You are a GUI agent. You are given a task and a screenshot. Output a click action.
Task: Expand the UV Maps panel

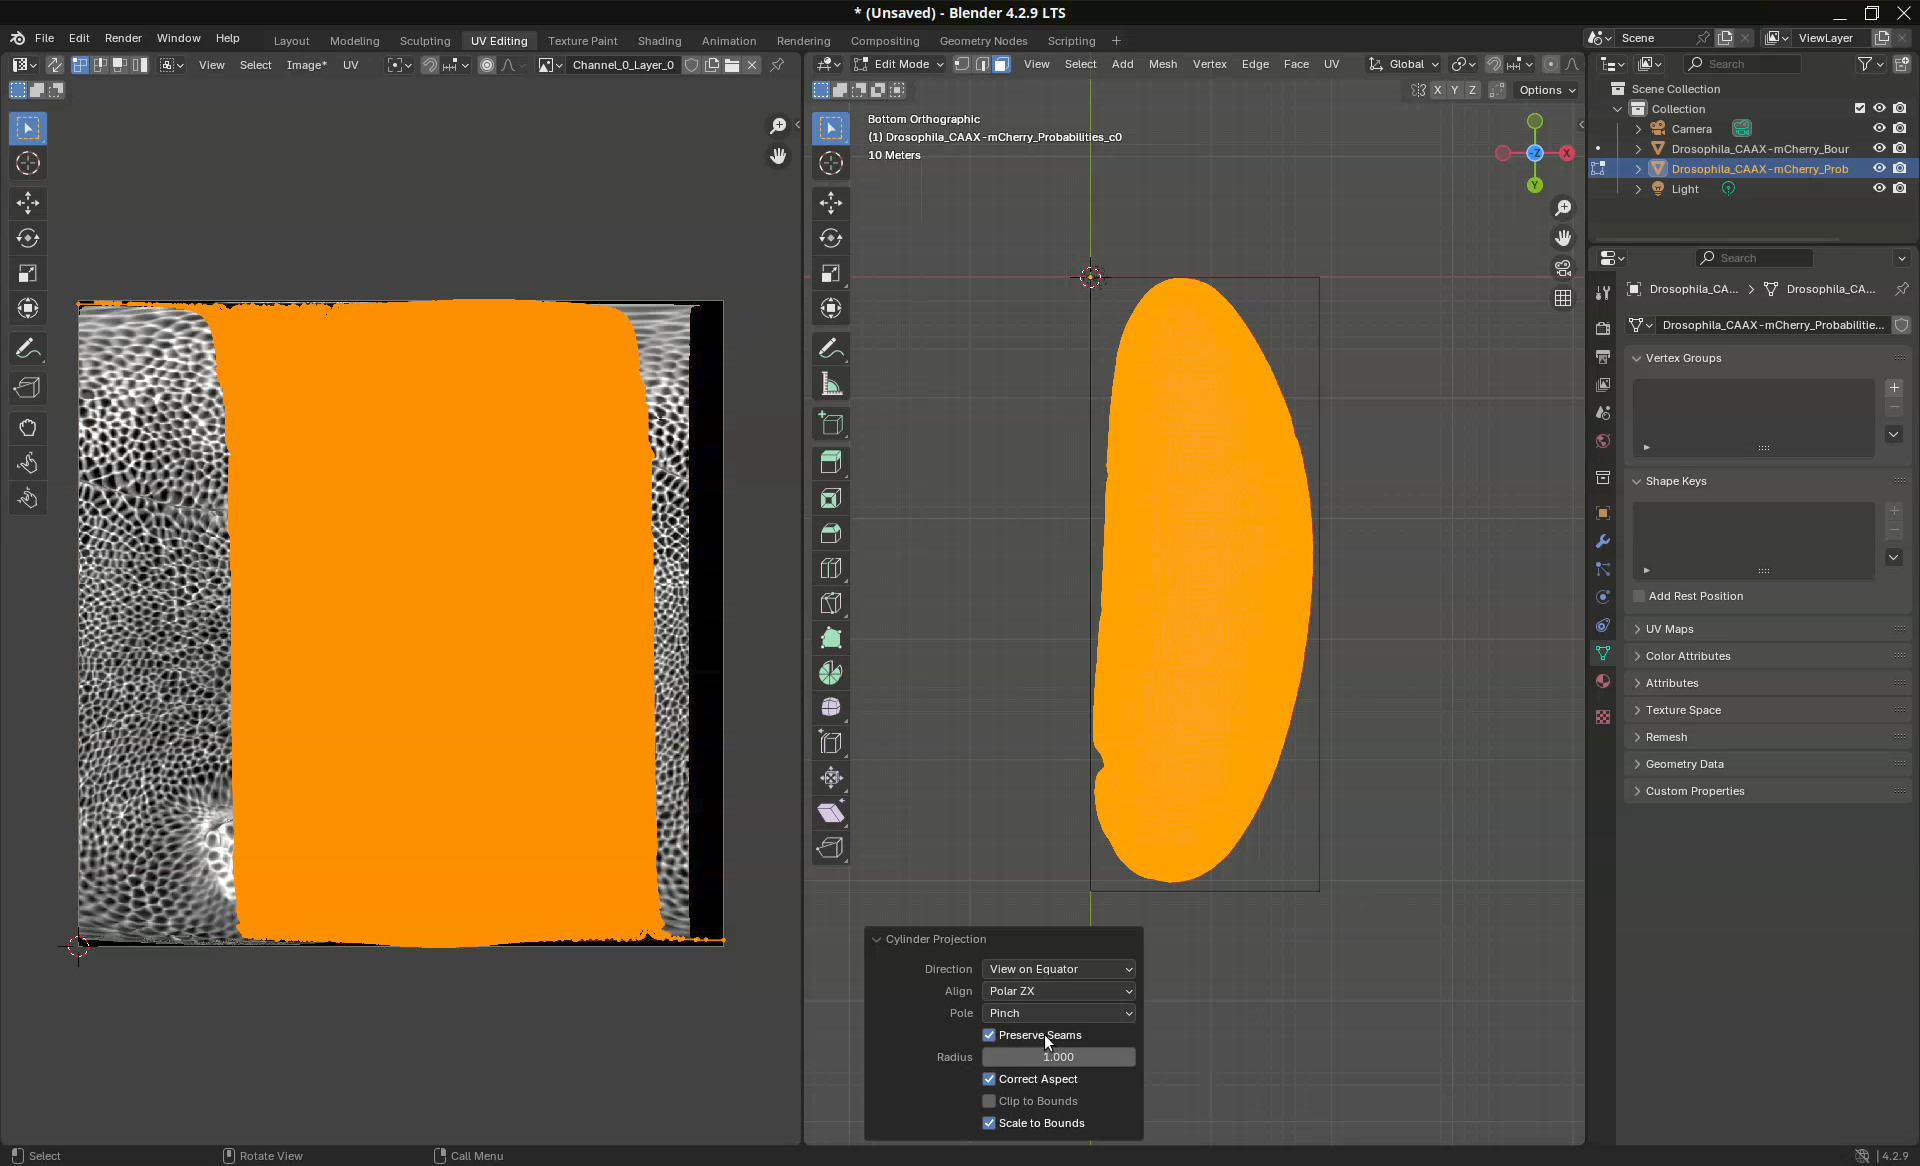point(1669,629)
